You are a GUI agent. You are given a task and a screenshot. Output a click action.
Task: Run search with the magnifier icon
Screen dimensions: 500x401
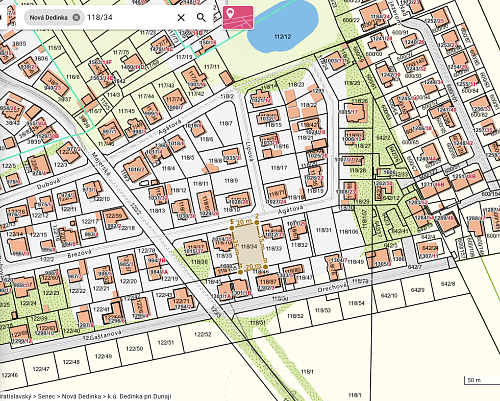tap(201, 17)
